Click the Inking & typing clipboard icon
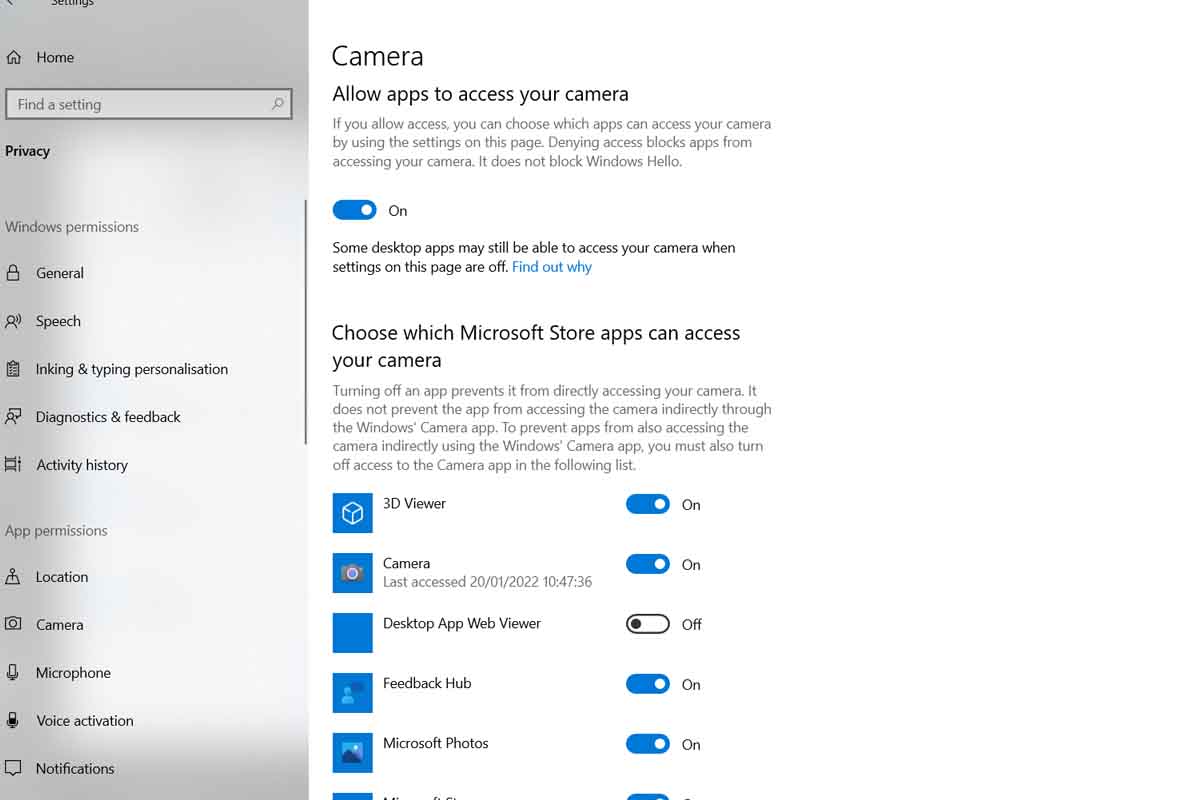 [x=13, y=369]
